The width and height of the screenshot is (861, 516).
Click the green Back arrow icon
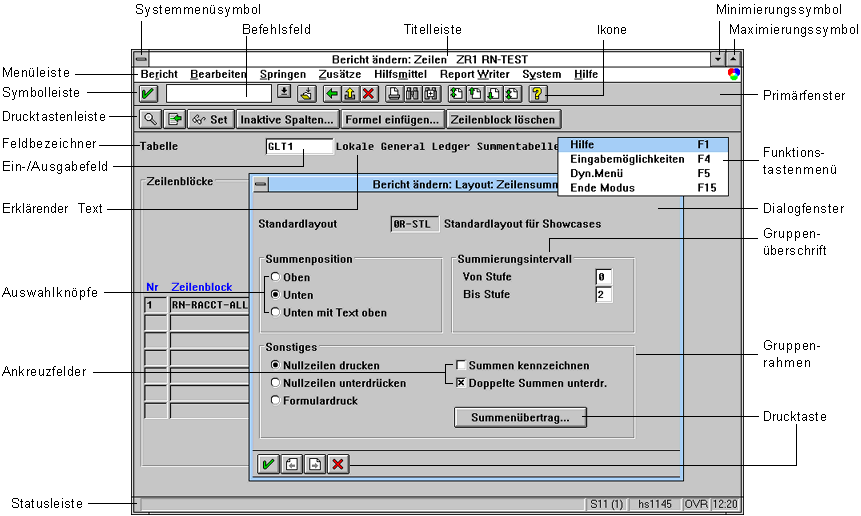point(332,94)
